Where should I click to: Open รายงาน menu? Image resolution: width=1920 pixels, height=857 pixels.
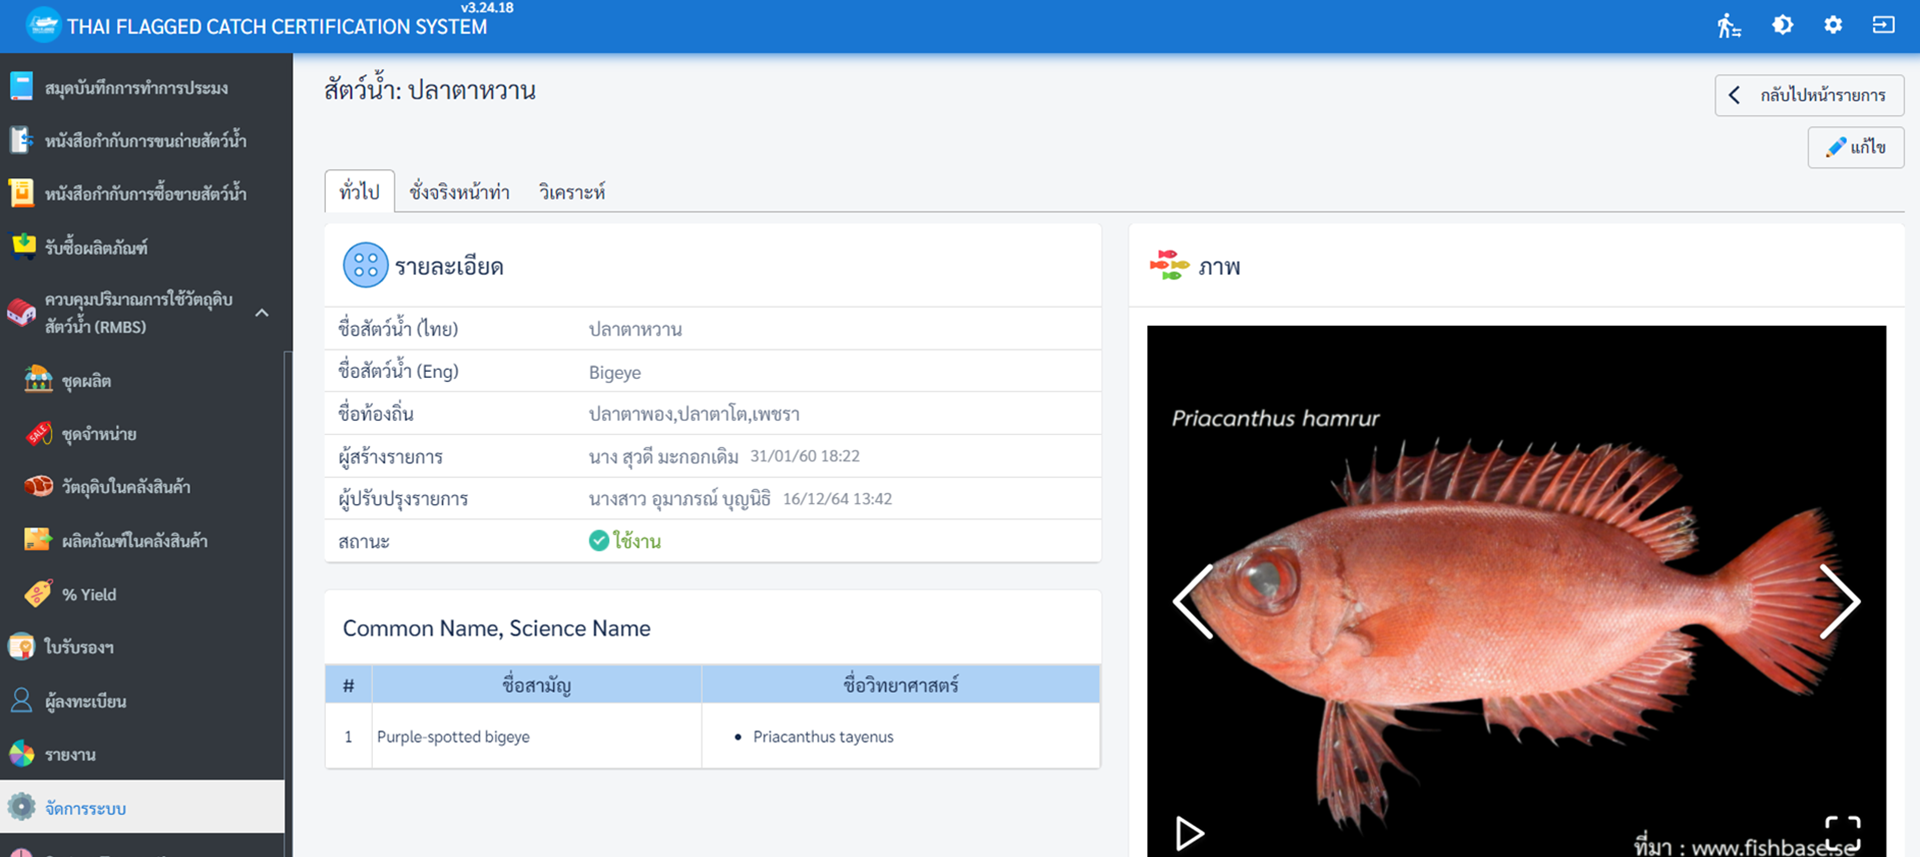(142, 754)
